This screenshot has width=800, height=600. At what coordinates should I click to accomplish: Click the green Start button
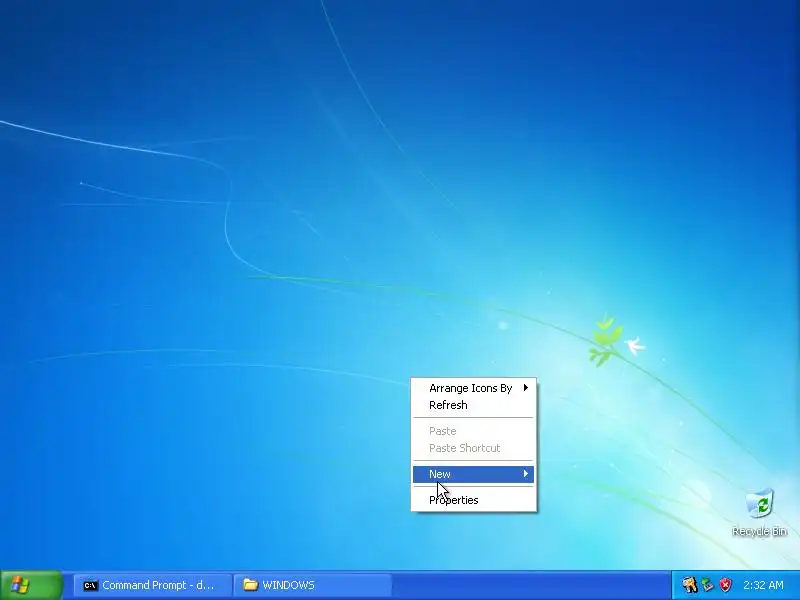(x=32, y=585)
